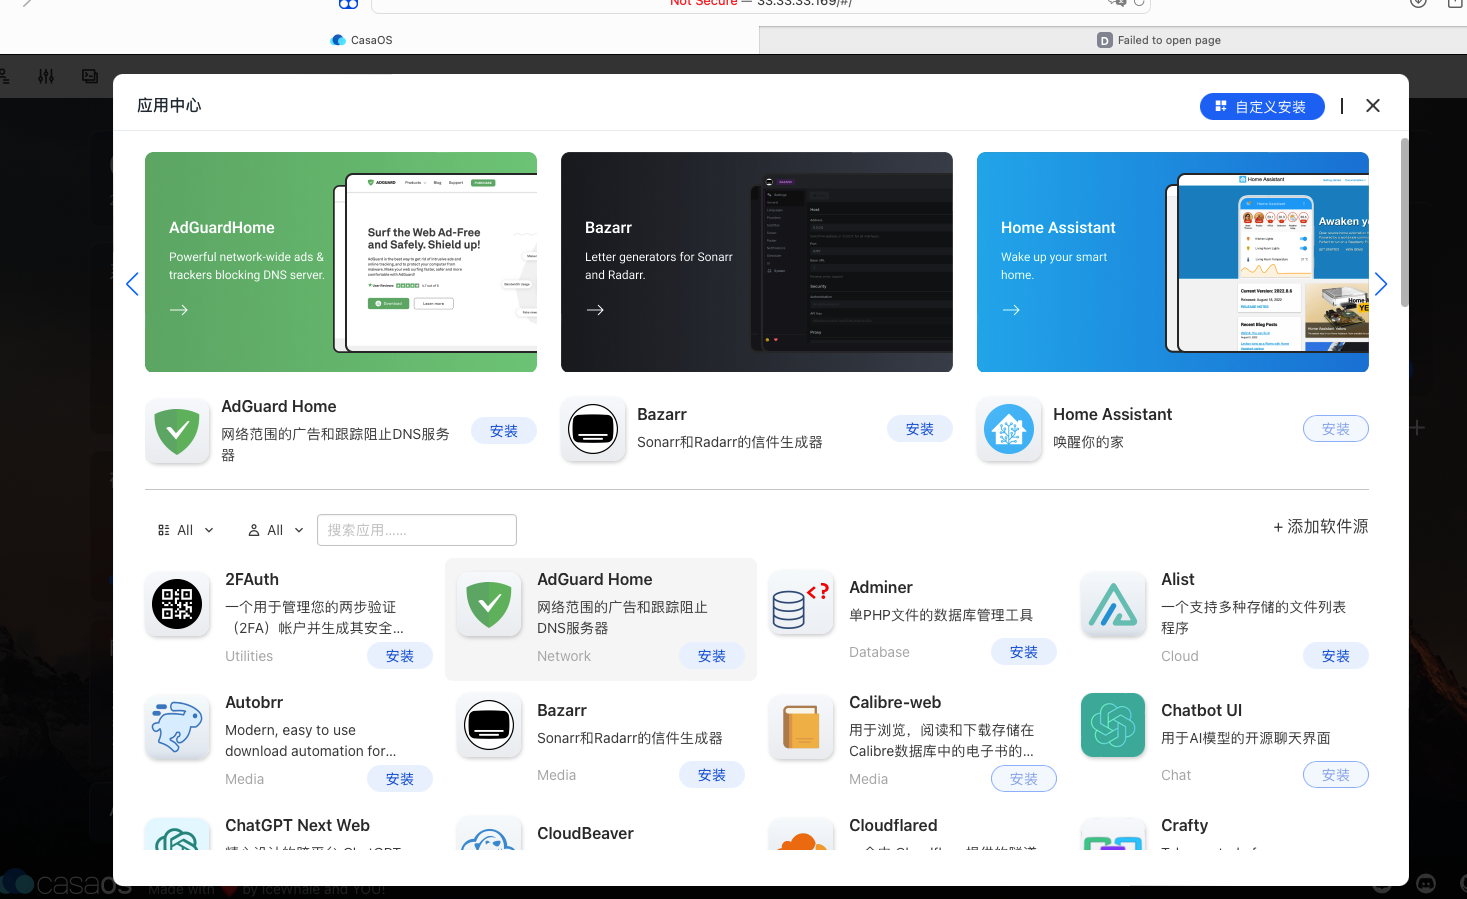Show next featured apps with right arrow
Image resolution: width=1467 pixels, height=899 pixels.
[1381, 284]
